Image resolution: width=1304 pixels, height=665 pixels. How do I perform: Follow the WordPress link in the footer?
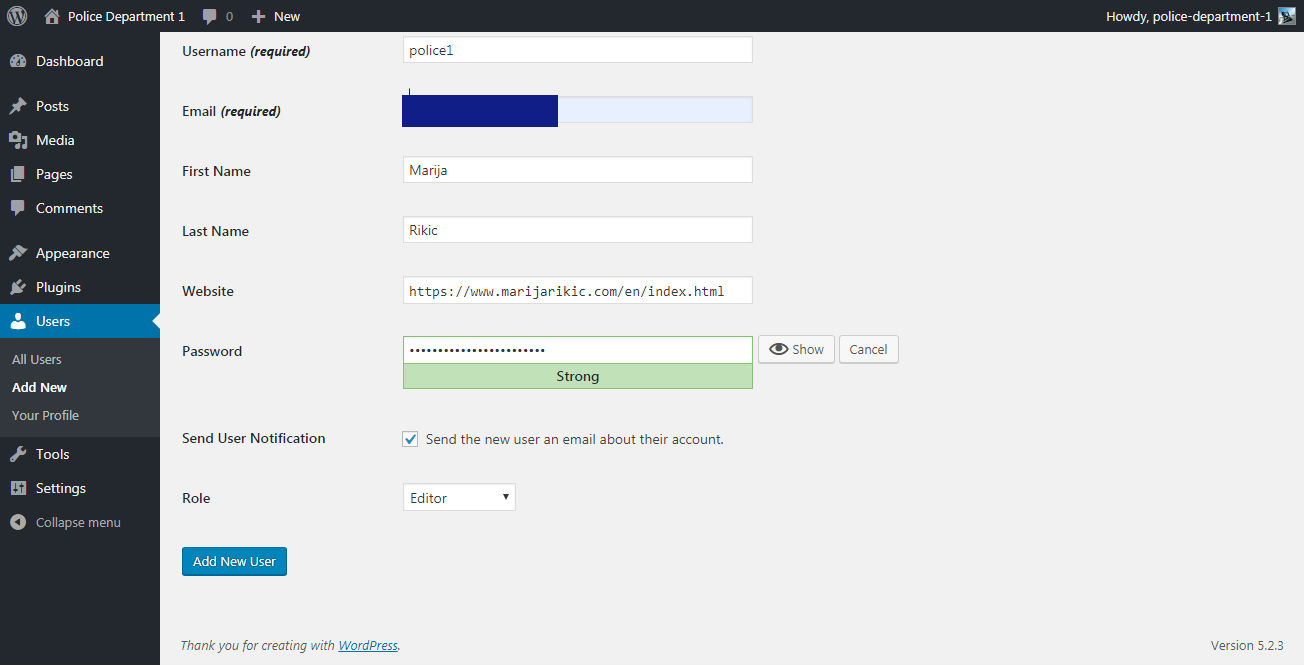pyautogui.click(x=367, y=645)
